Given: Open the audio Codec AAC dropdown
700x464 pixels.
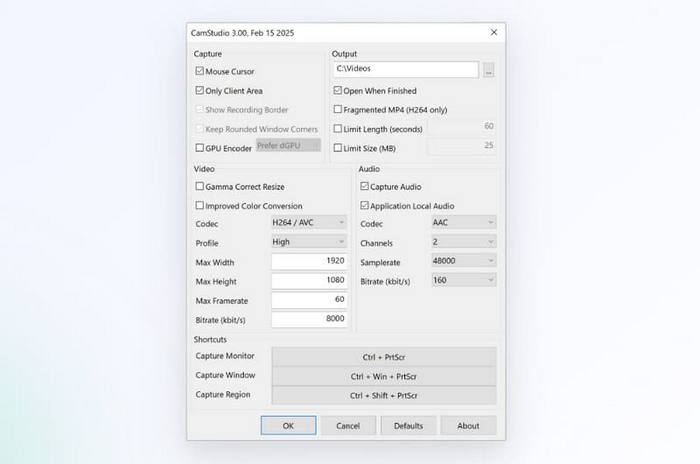Looking at the screenshot, I should 463,223.
